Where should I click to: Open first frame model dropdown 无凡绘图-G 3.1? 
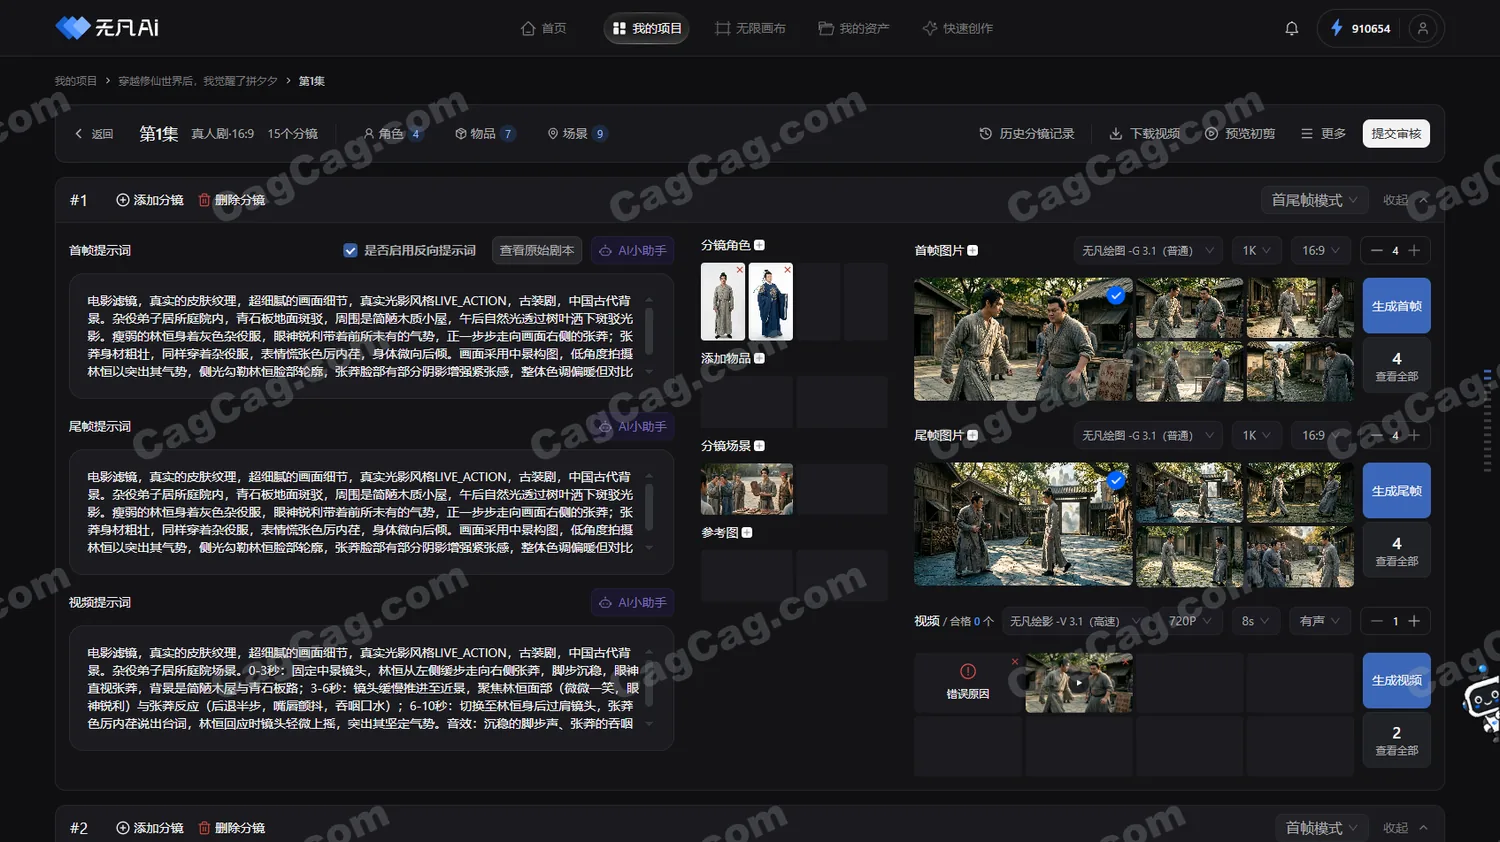[x=1148, y=251]
